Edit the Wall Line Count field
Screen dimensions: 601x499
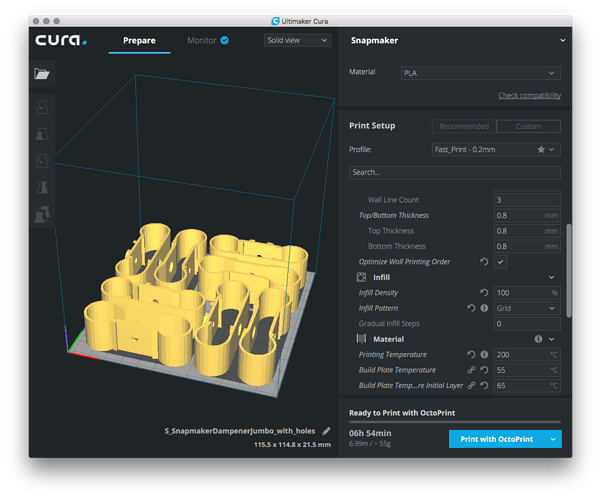(527, 200)
